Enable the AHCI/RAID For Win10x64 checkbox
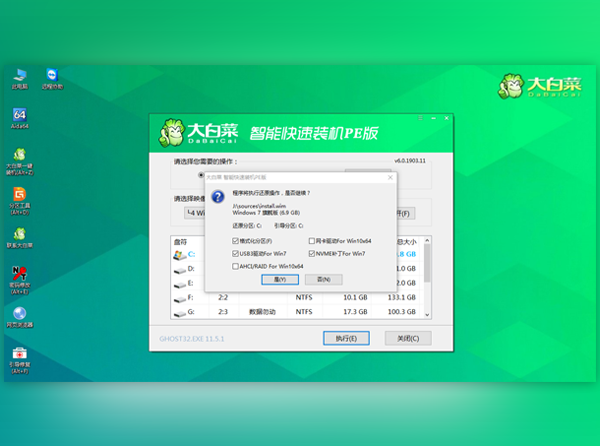This screenshot has width=600, height=446. 234,266
